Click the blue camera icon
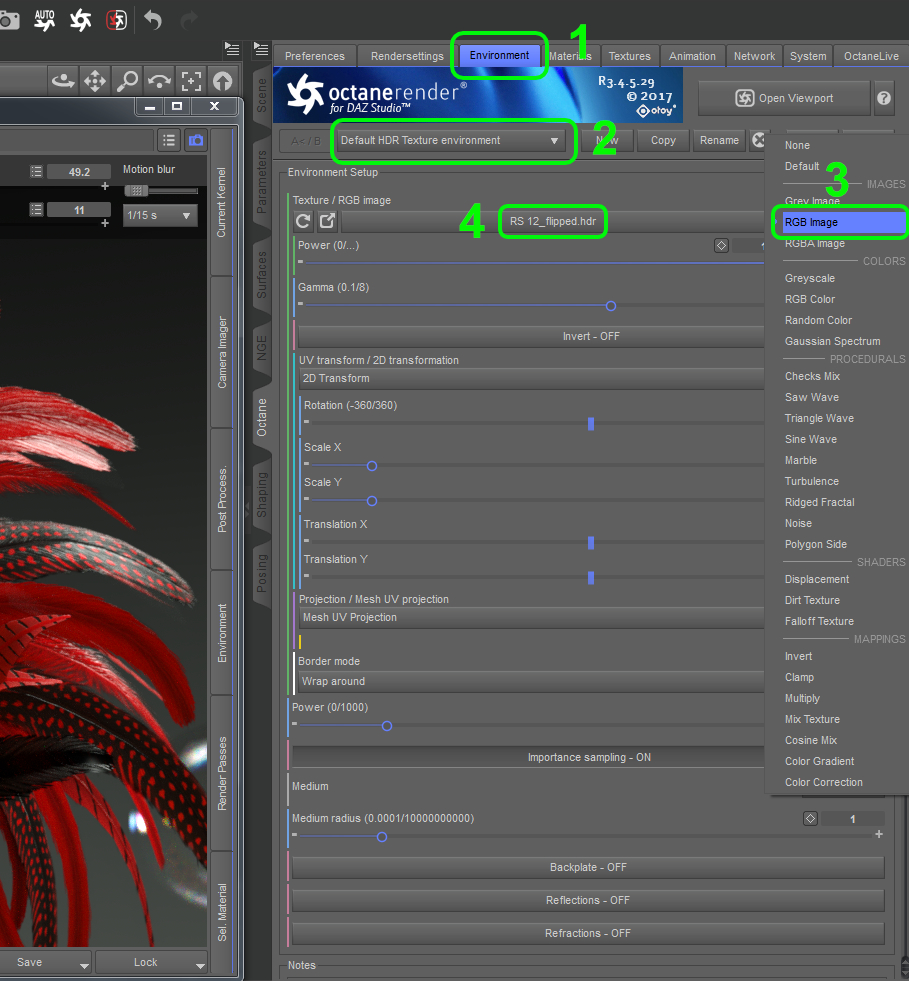The height and width of the screenshot is (981, 909). [x=197, y=141]
